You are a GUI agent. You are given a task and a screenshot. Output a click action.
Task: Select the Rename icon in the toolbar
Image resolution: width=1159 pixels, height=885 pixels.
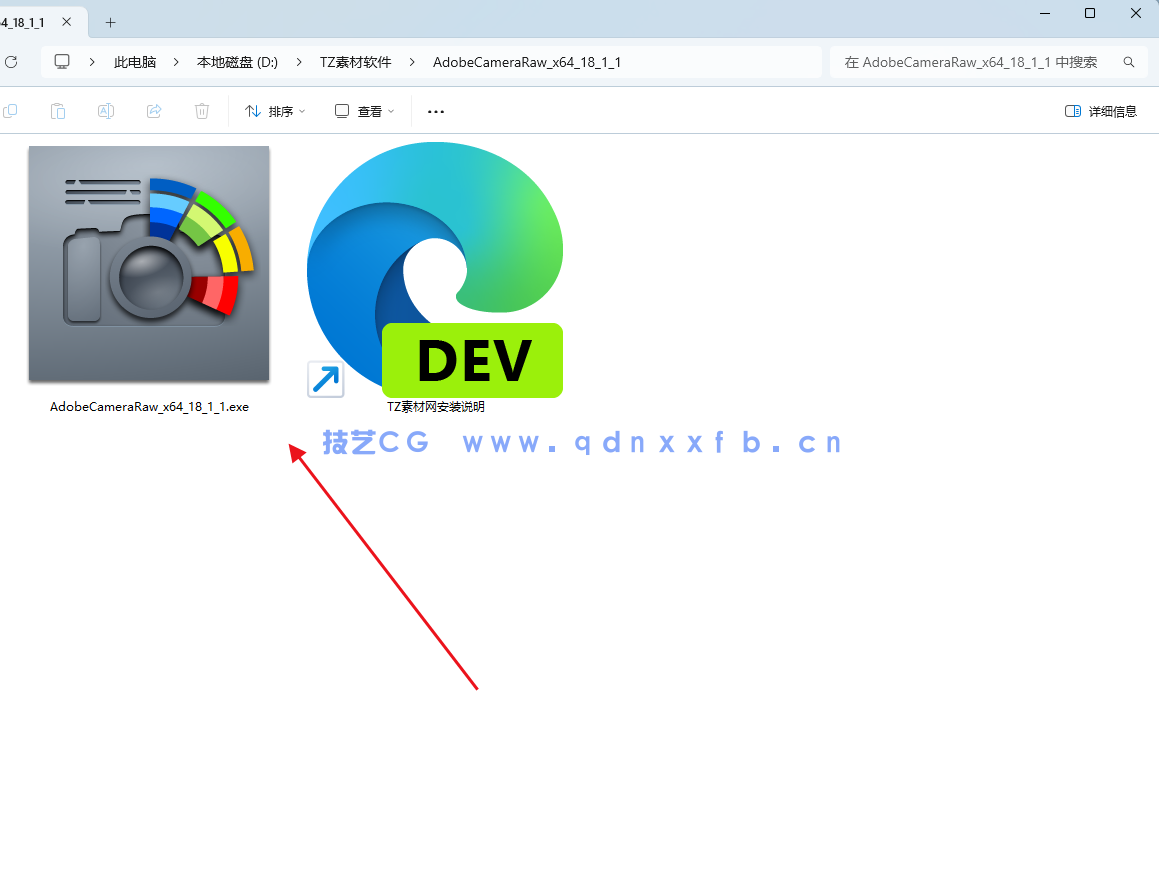[106, 111]
